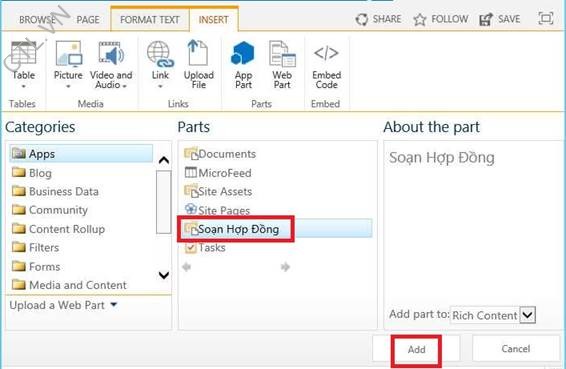Open the Content Rollup category

coord(58,229)
